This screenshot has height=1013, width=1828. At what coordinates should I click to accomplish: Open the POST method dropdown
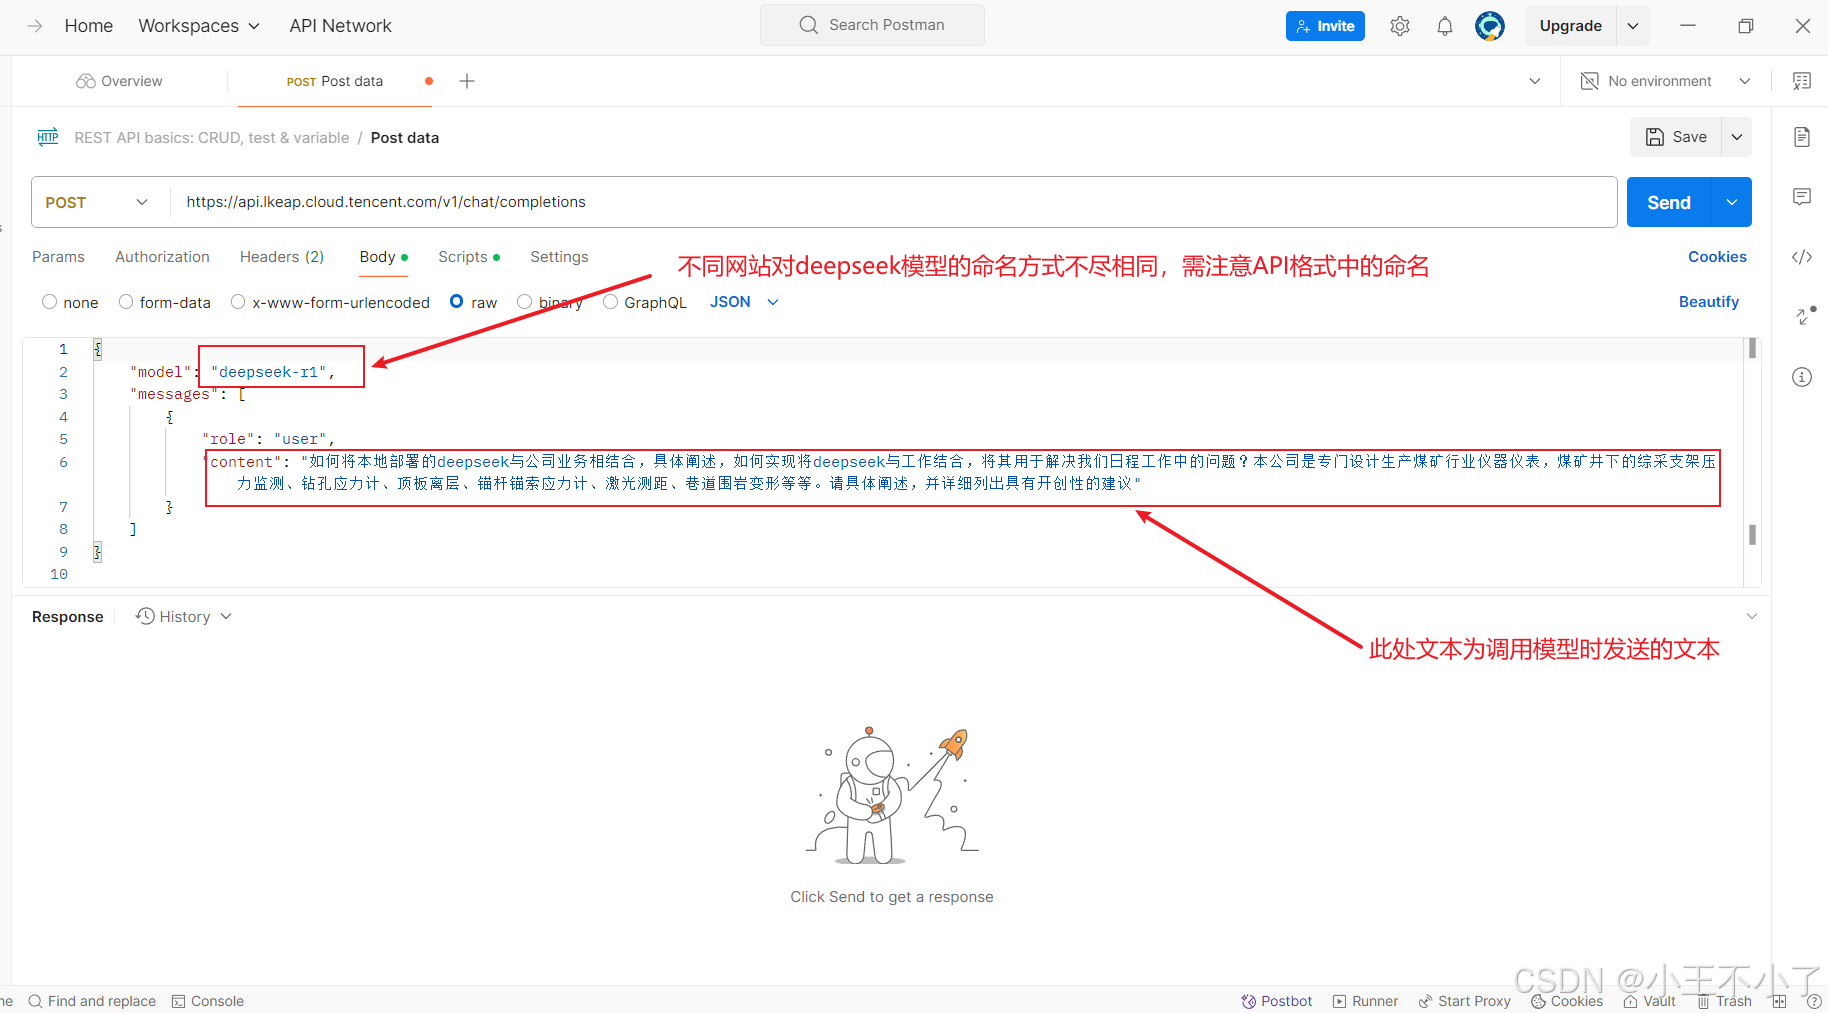coord(96,202)
